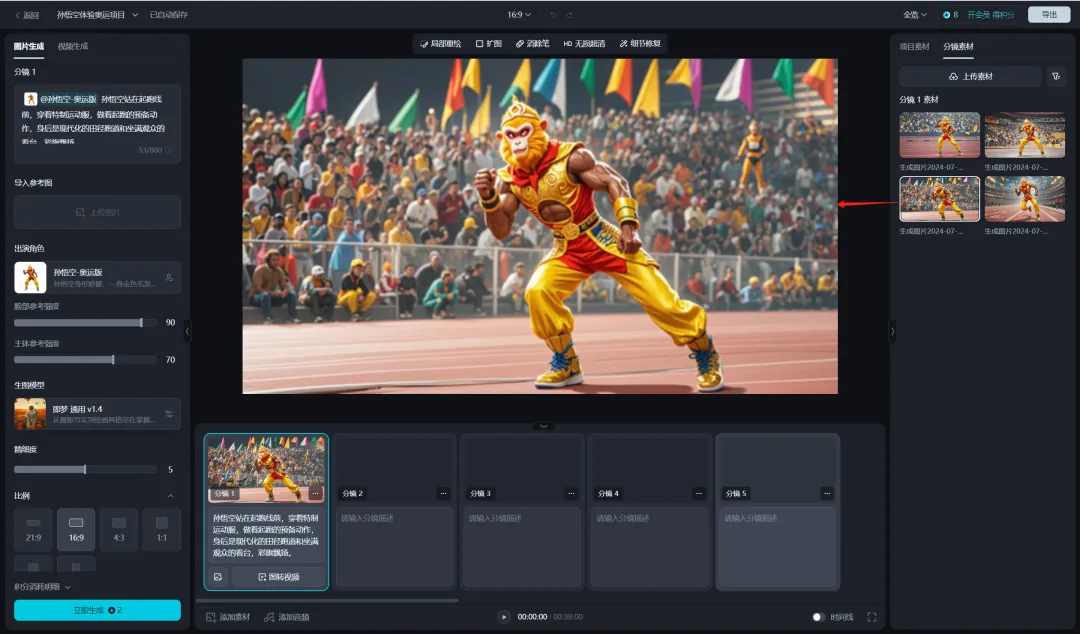The image size is (1080, 634).
Task: Collapse the 比例 section chevron
Action: point(169,496)
